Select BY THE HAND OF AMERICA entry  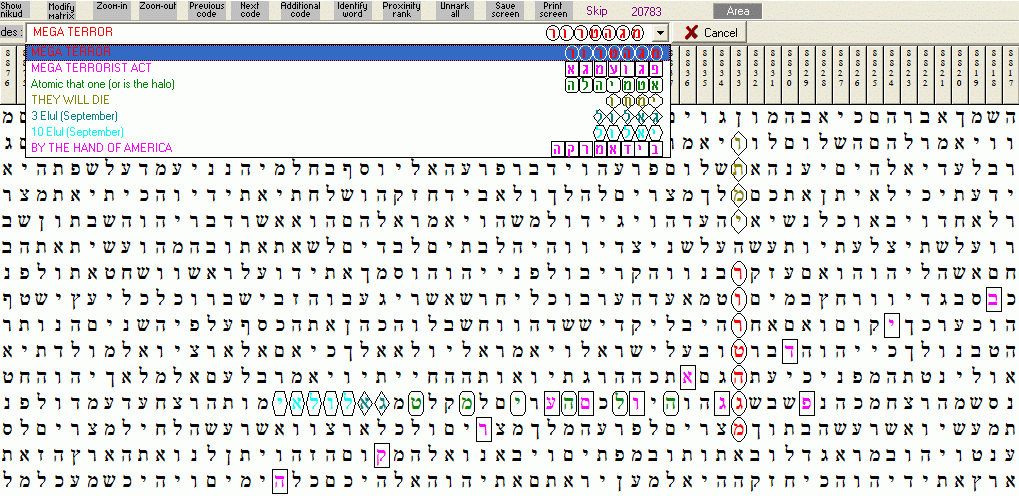click(x=348, y=148)
